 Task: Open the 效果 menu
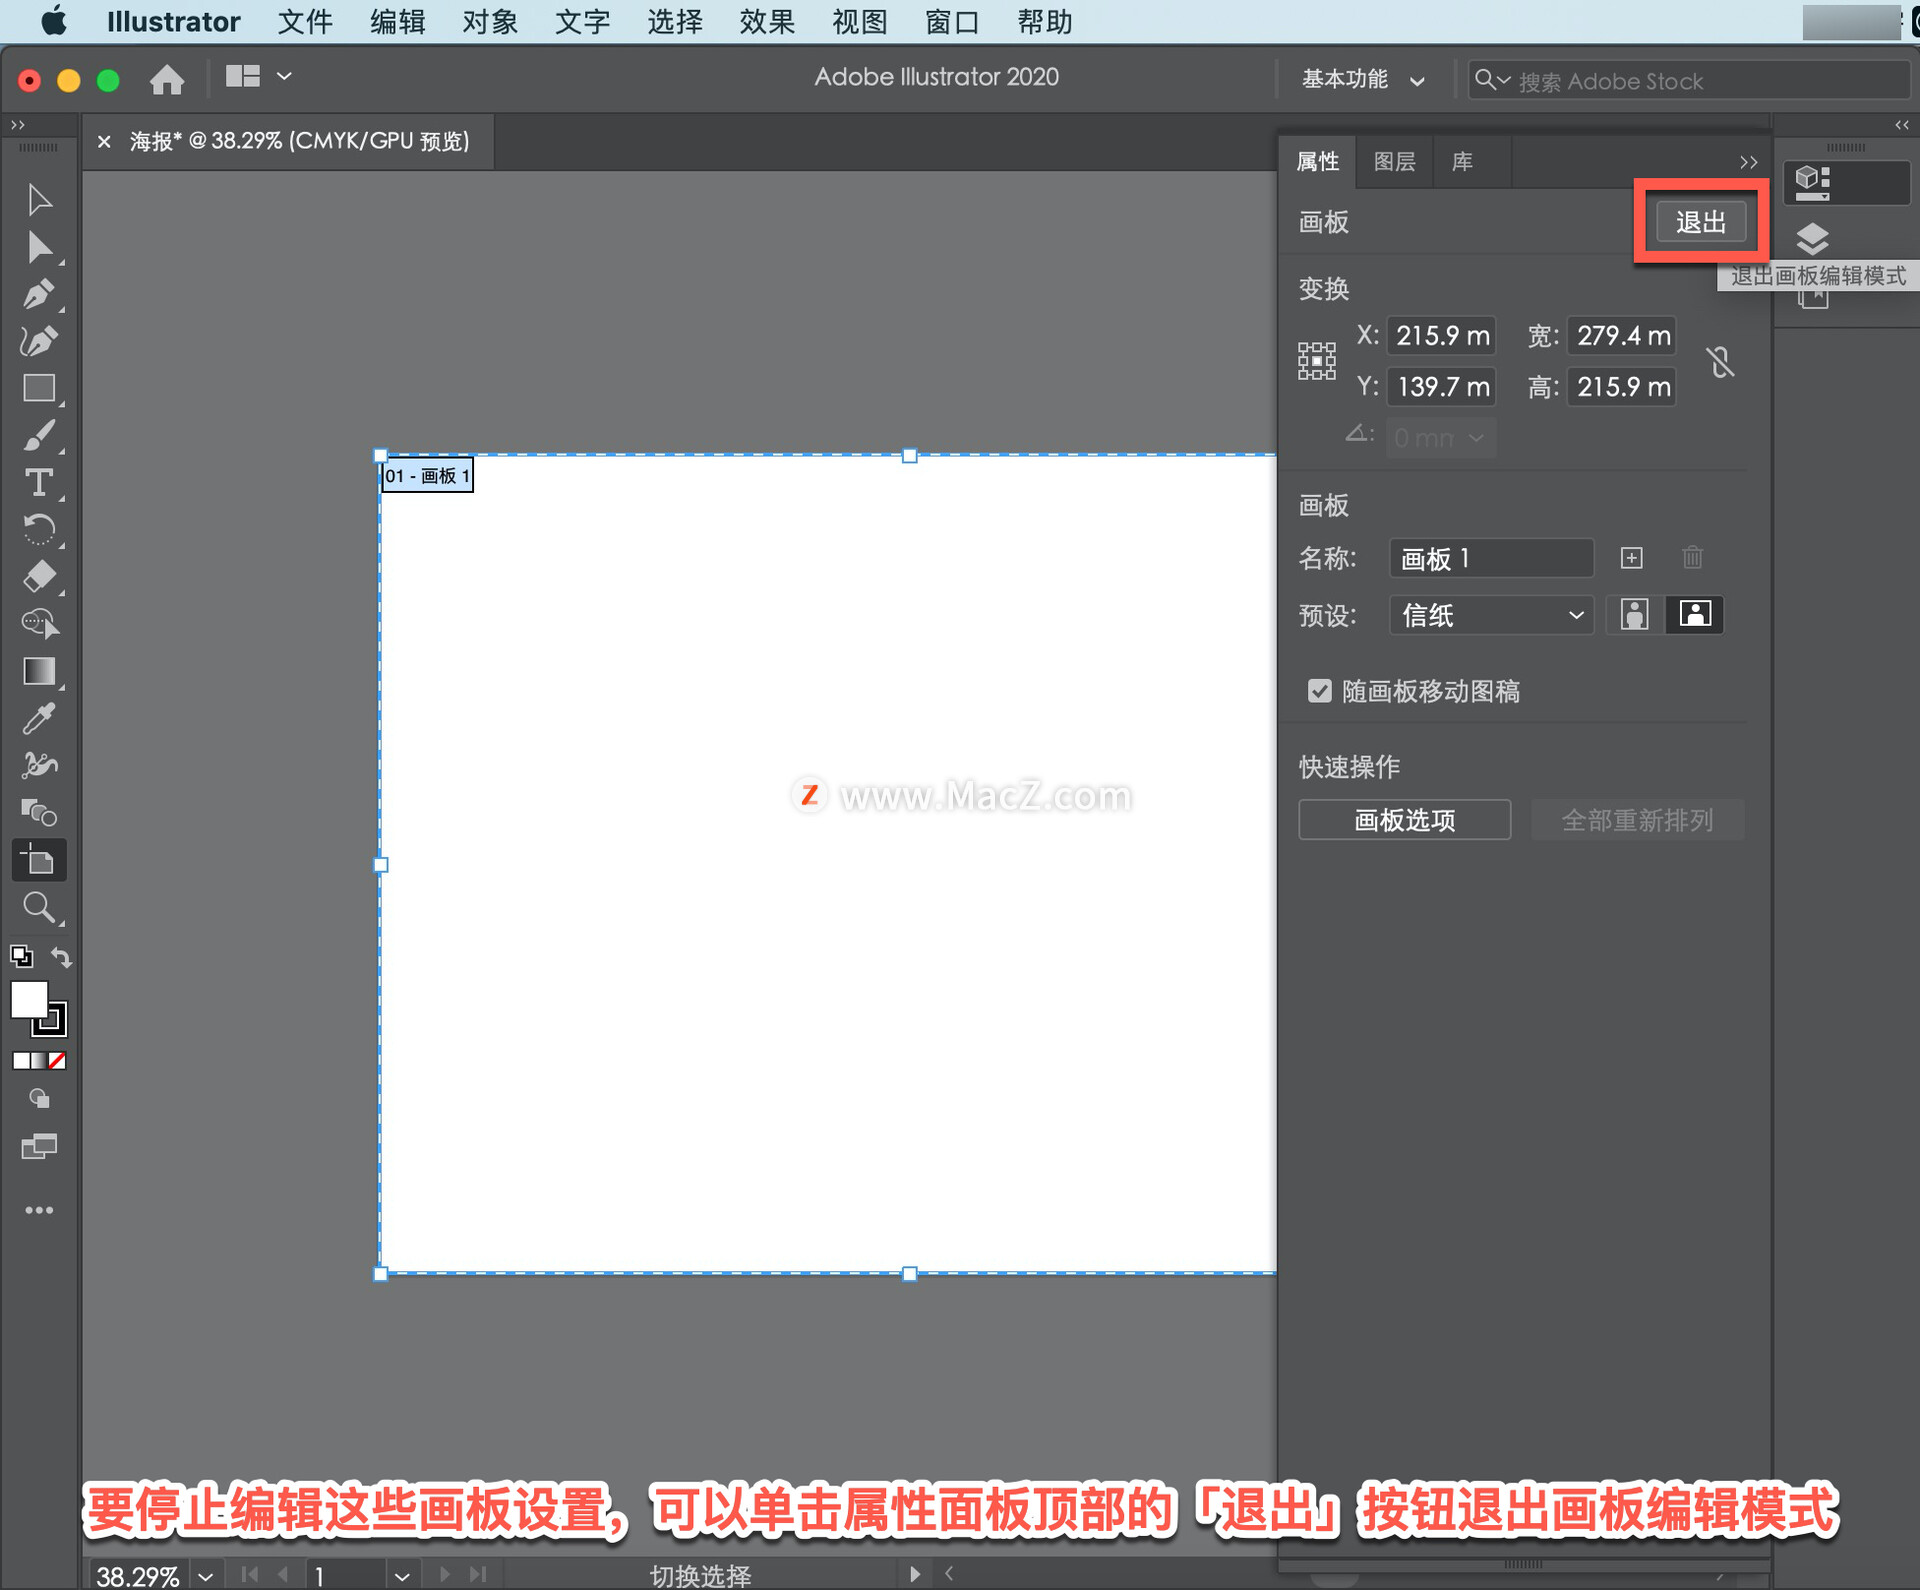tap(766, 21)
